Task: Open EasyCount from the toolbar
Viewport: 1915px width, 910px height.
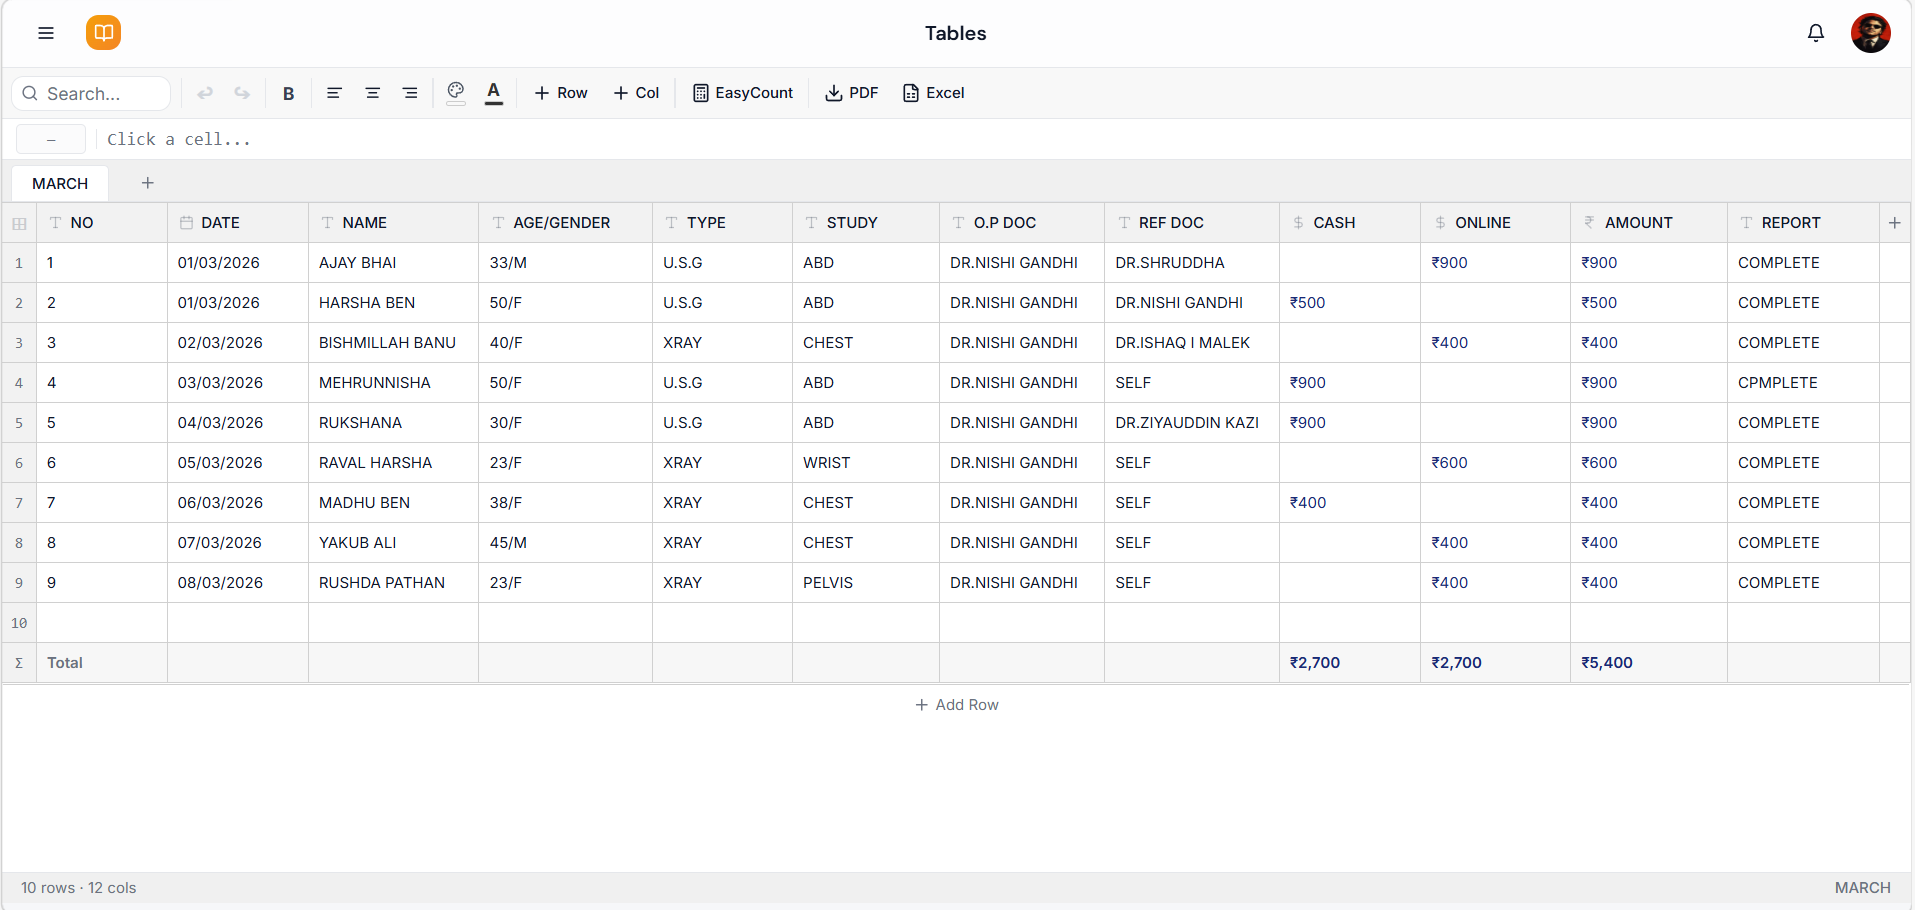Action: click(x=742, y=92)
